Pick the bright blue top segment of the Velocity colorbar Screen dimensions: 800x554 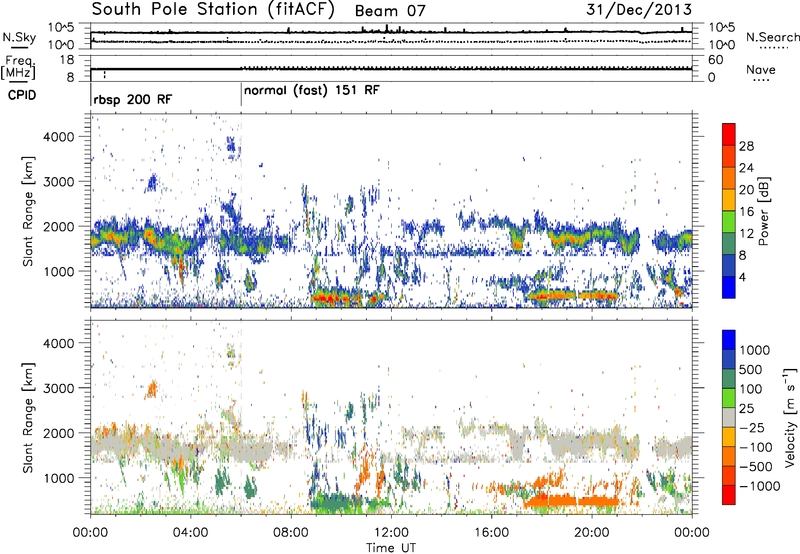pos(729,341)
